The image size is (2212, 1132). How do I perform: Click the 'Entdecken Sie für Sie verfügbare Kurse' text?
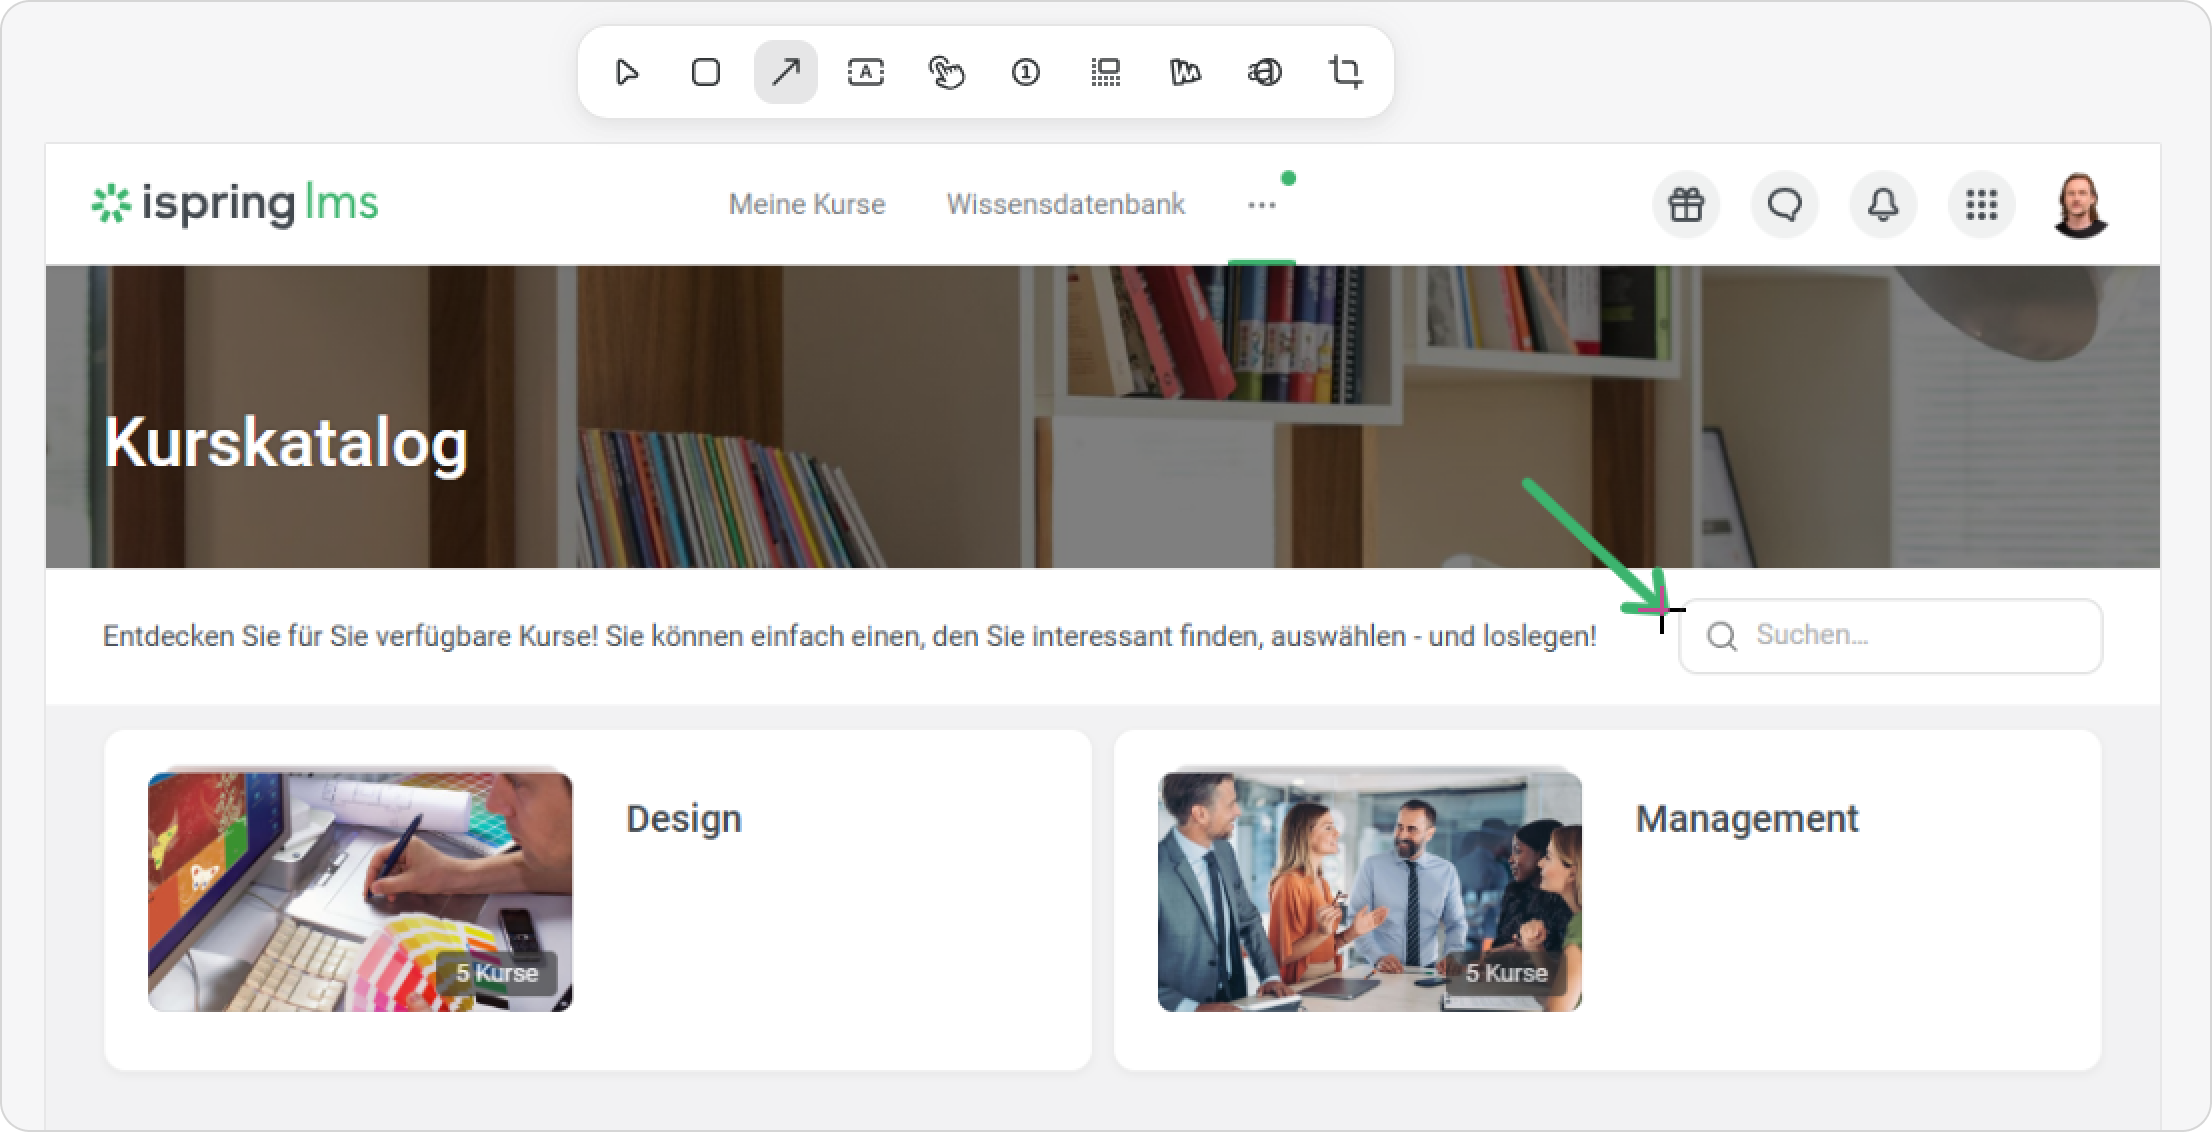coord(850,636)
